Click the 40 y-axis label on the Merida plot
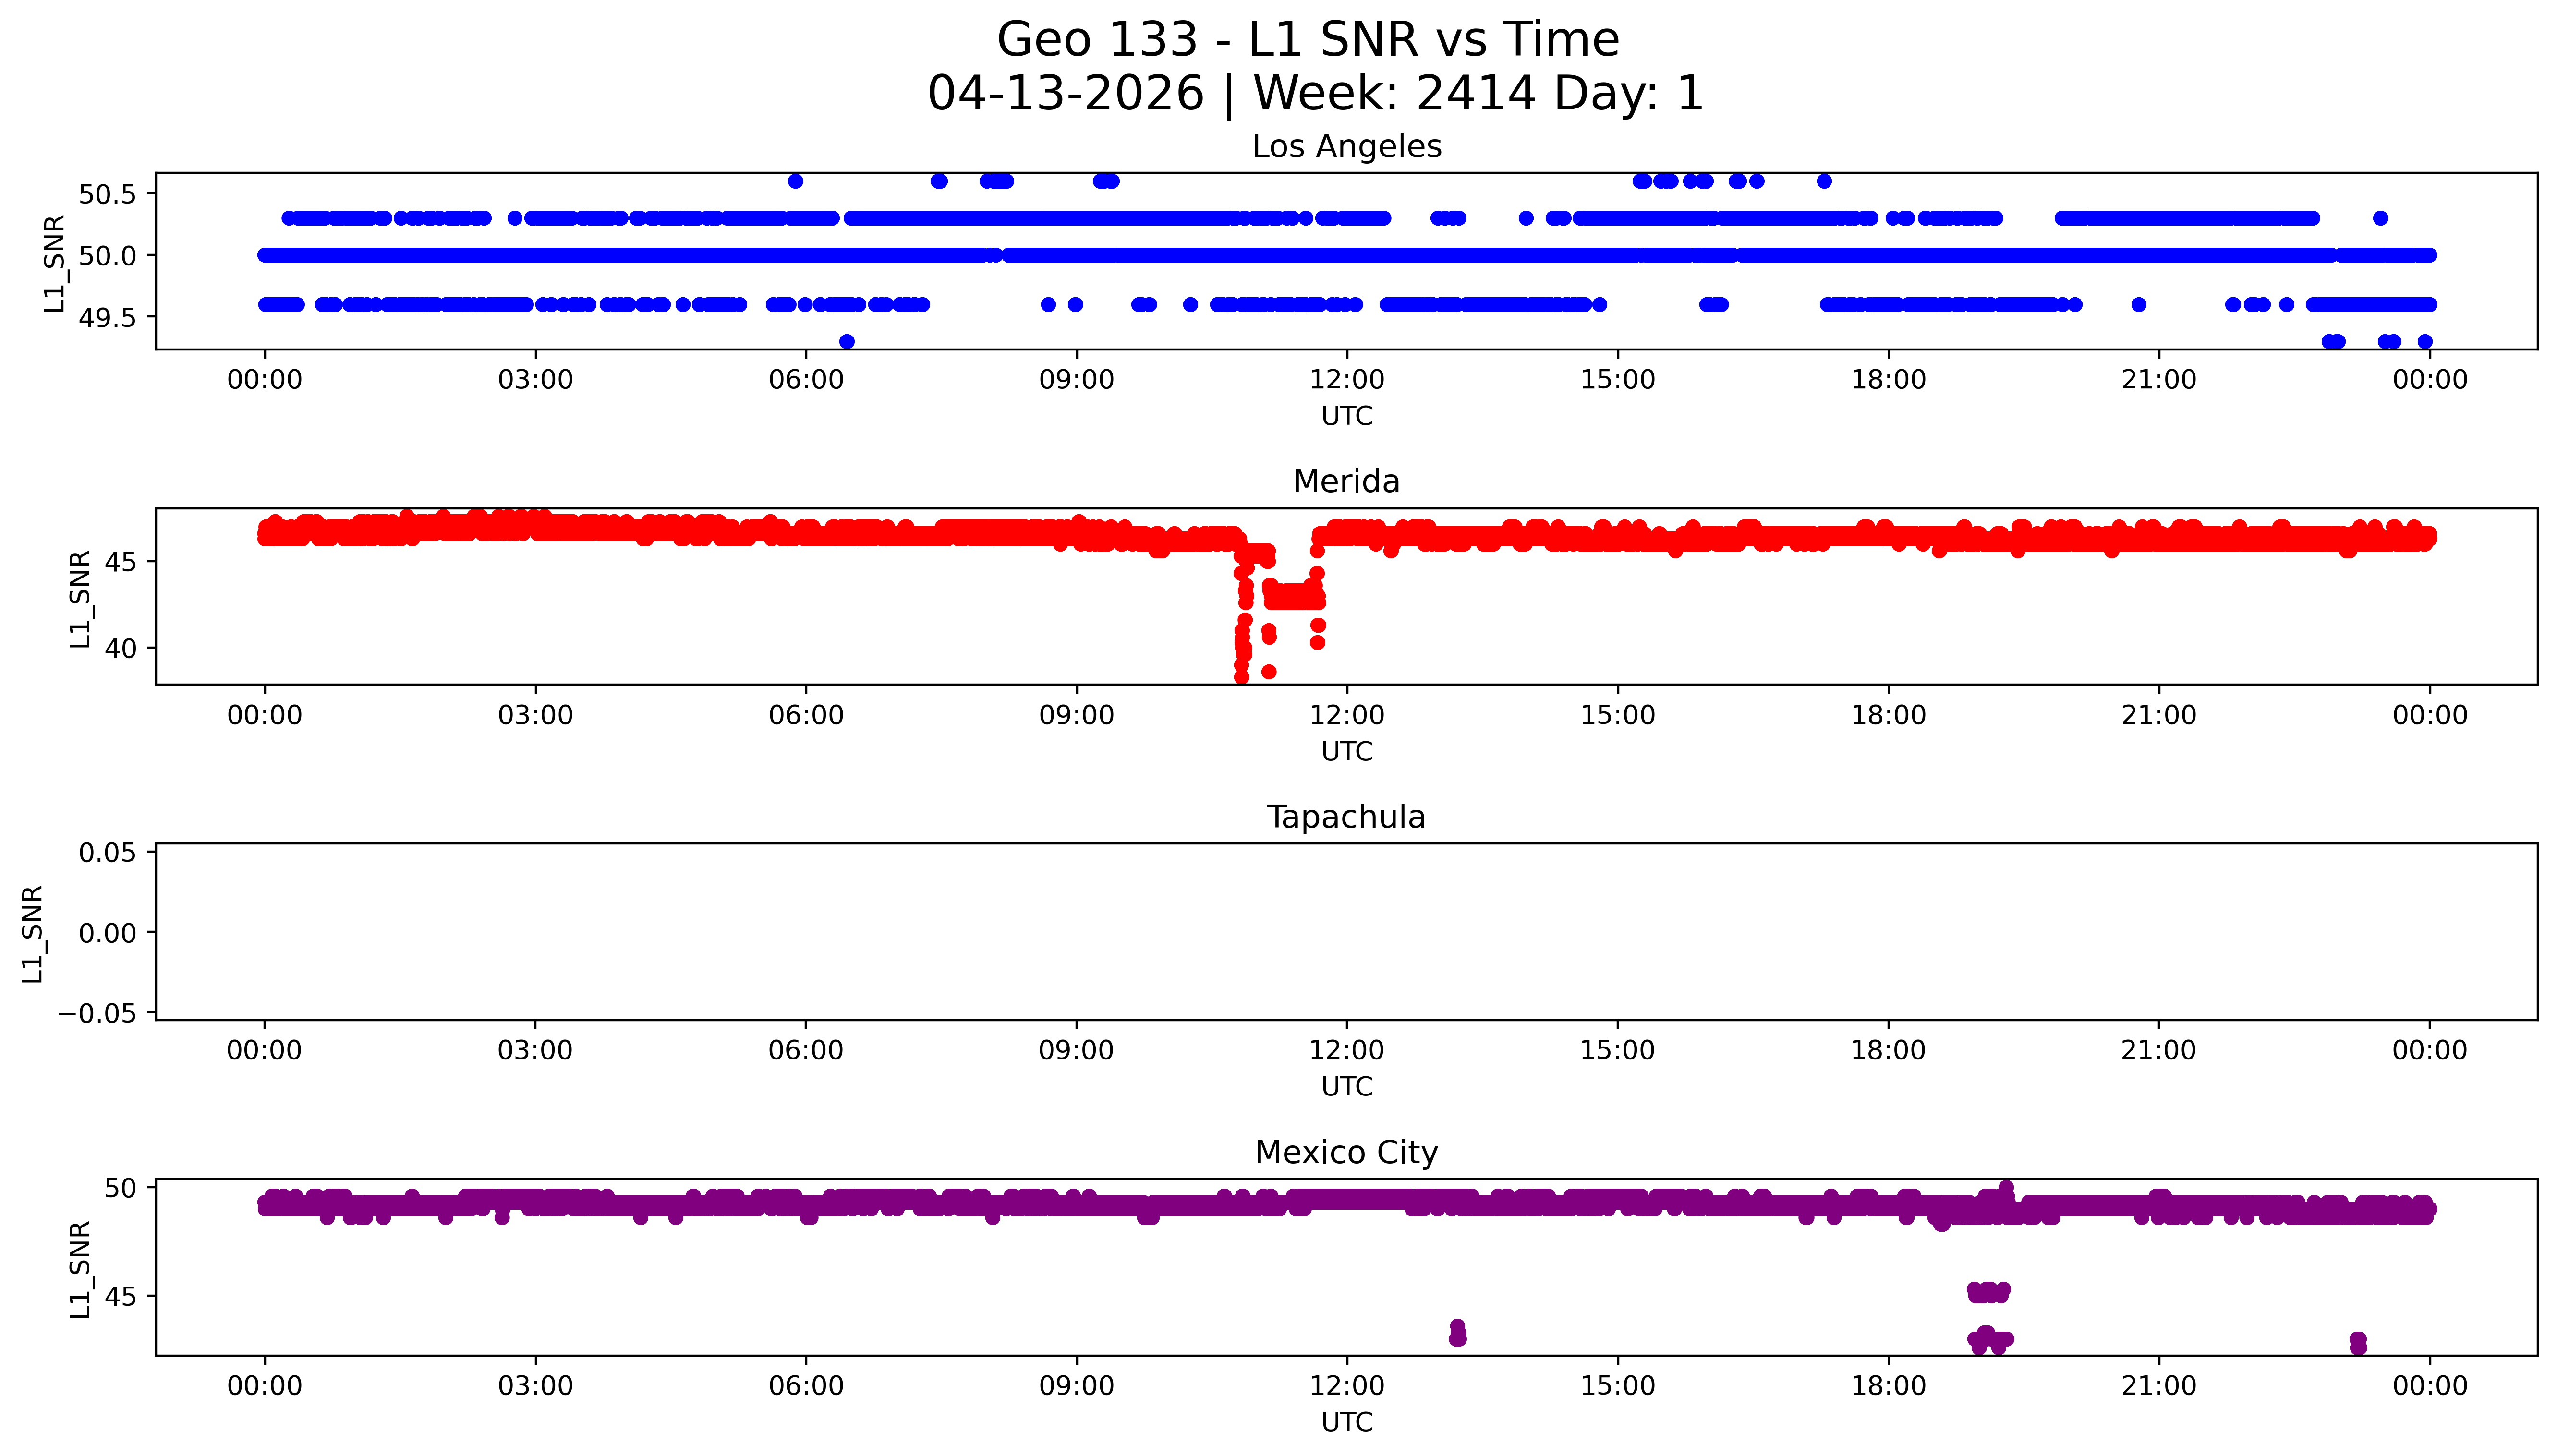Viewport: 2557px width, 1456px height. [121, 648]
